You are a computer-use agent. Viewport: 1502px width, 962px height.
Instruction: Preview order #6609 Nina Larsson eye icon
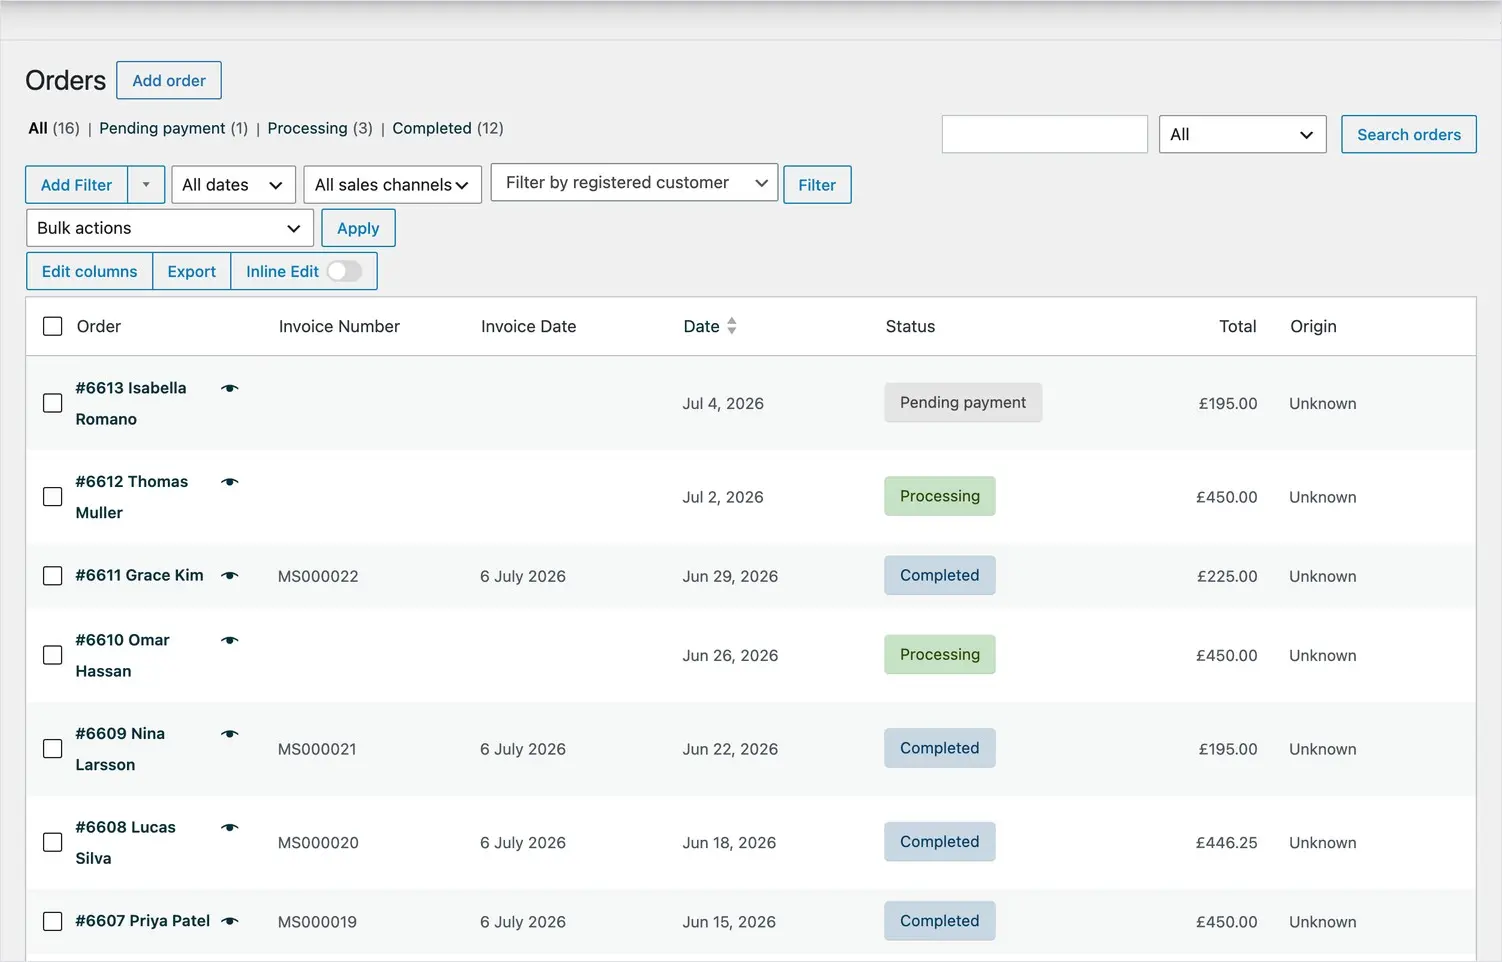tap(230, 734)
